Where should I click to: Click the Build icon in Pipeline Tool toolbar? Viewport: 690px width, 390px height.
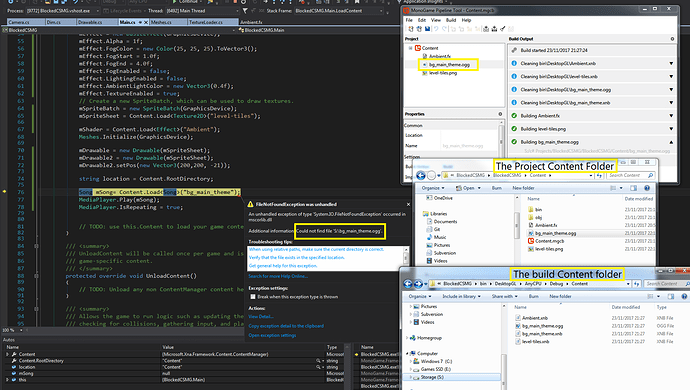click(x=486, y=29)
